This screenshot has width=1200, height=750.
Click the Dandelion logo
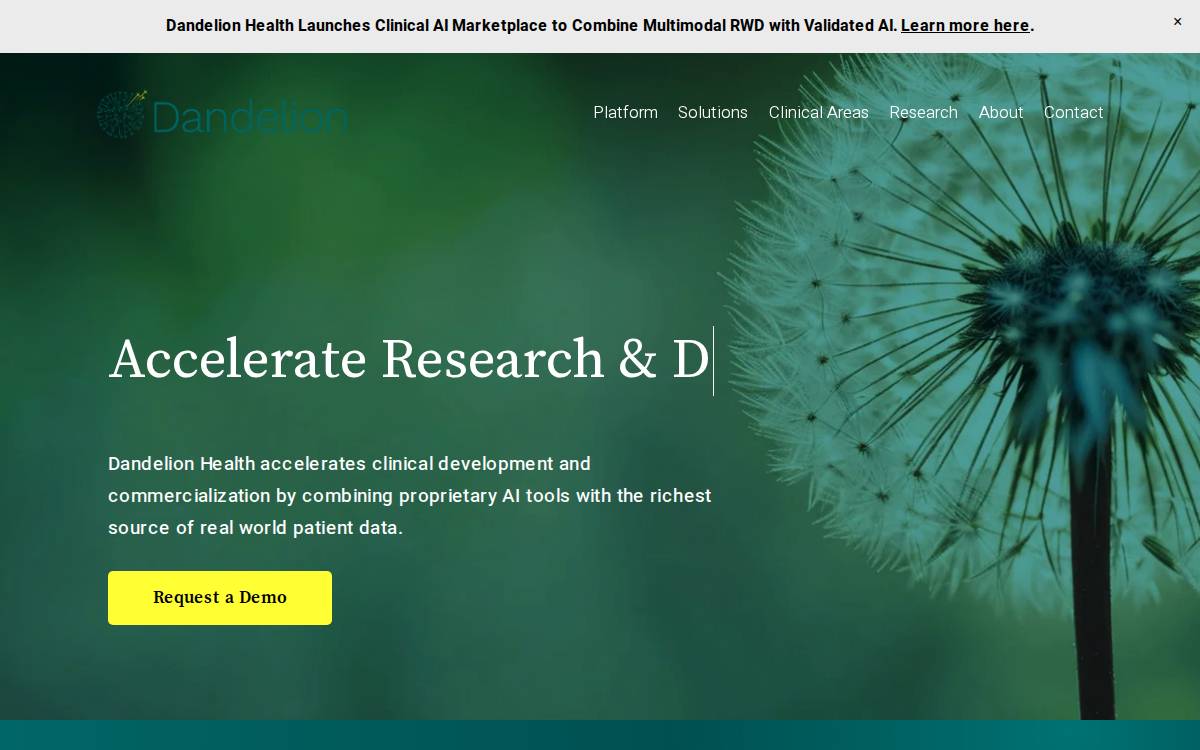[222, 114]
